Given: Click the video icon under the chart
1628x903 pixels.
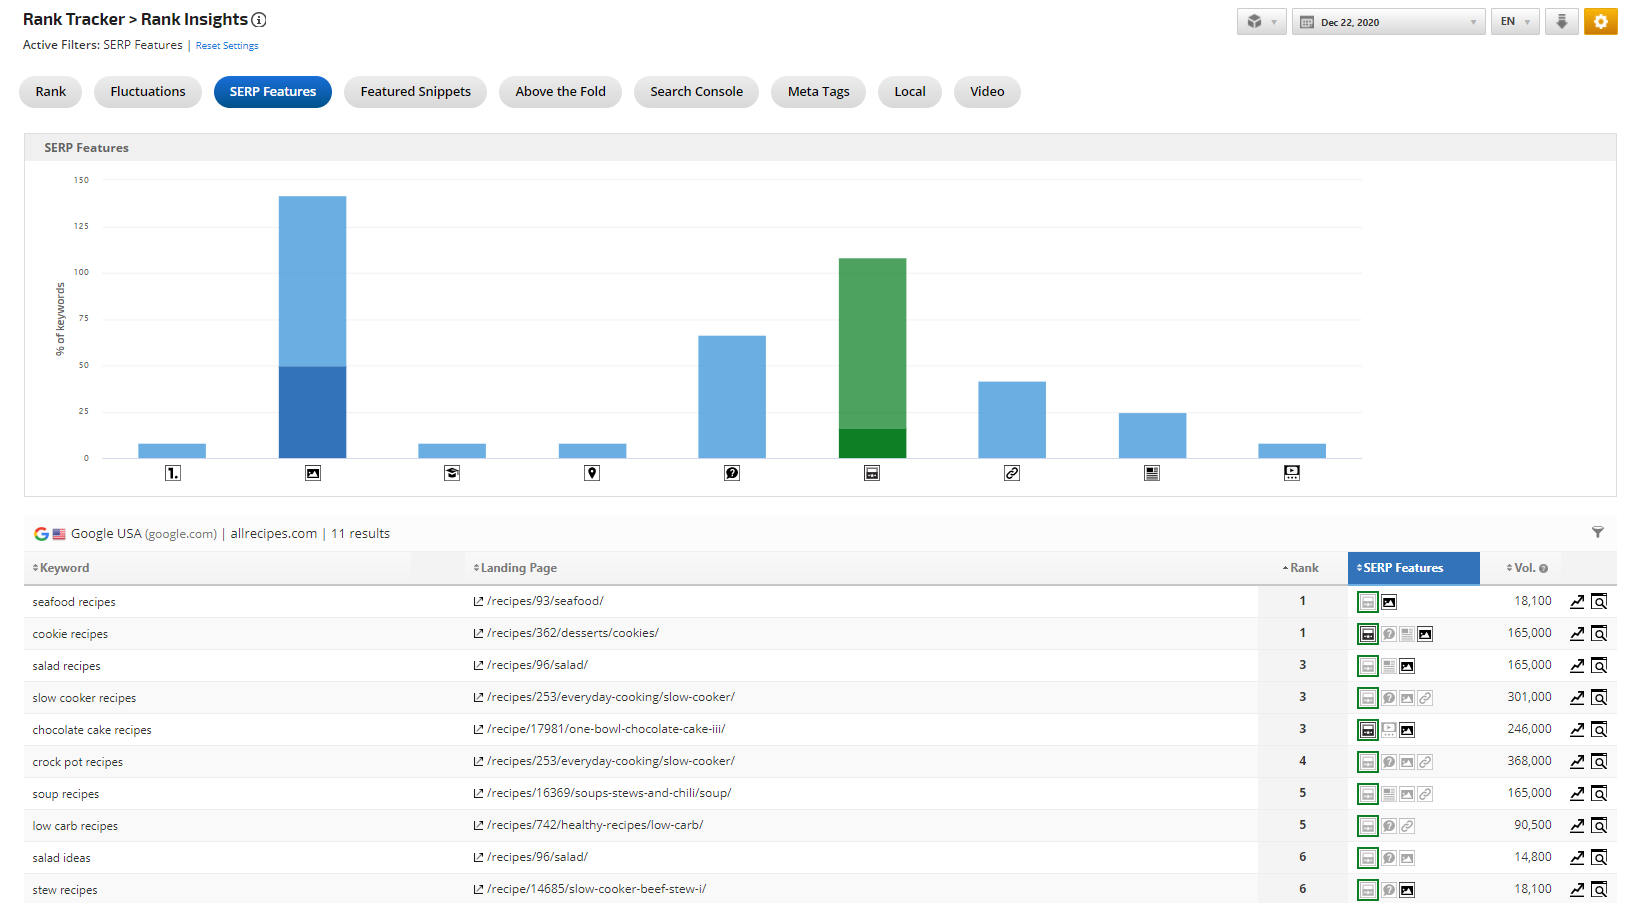Looking at the screenshot, I should tap(1292, 473).
